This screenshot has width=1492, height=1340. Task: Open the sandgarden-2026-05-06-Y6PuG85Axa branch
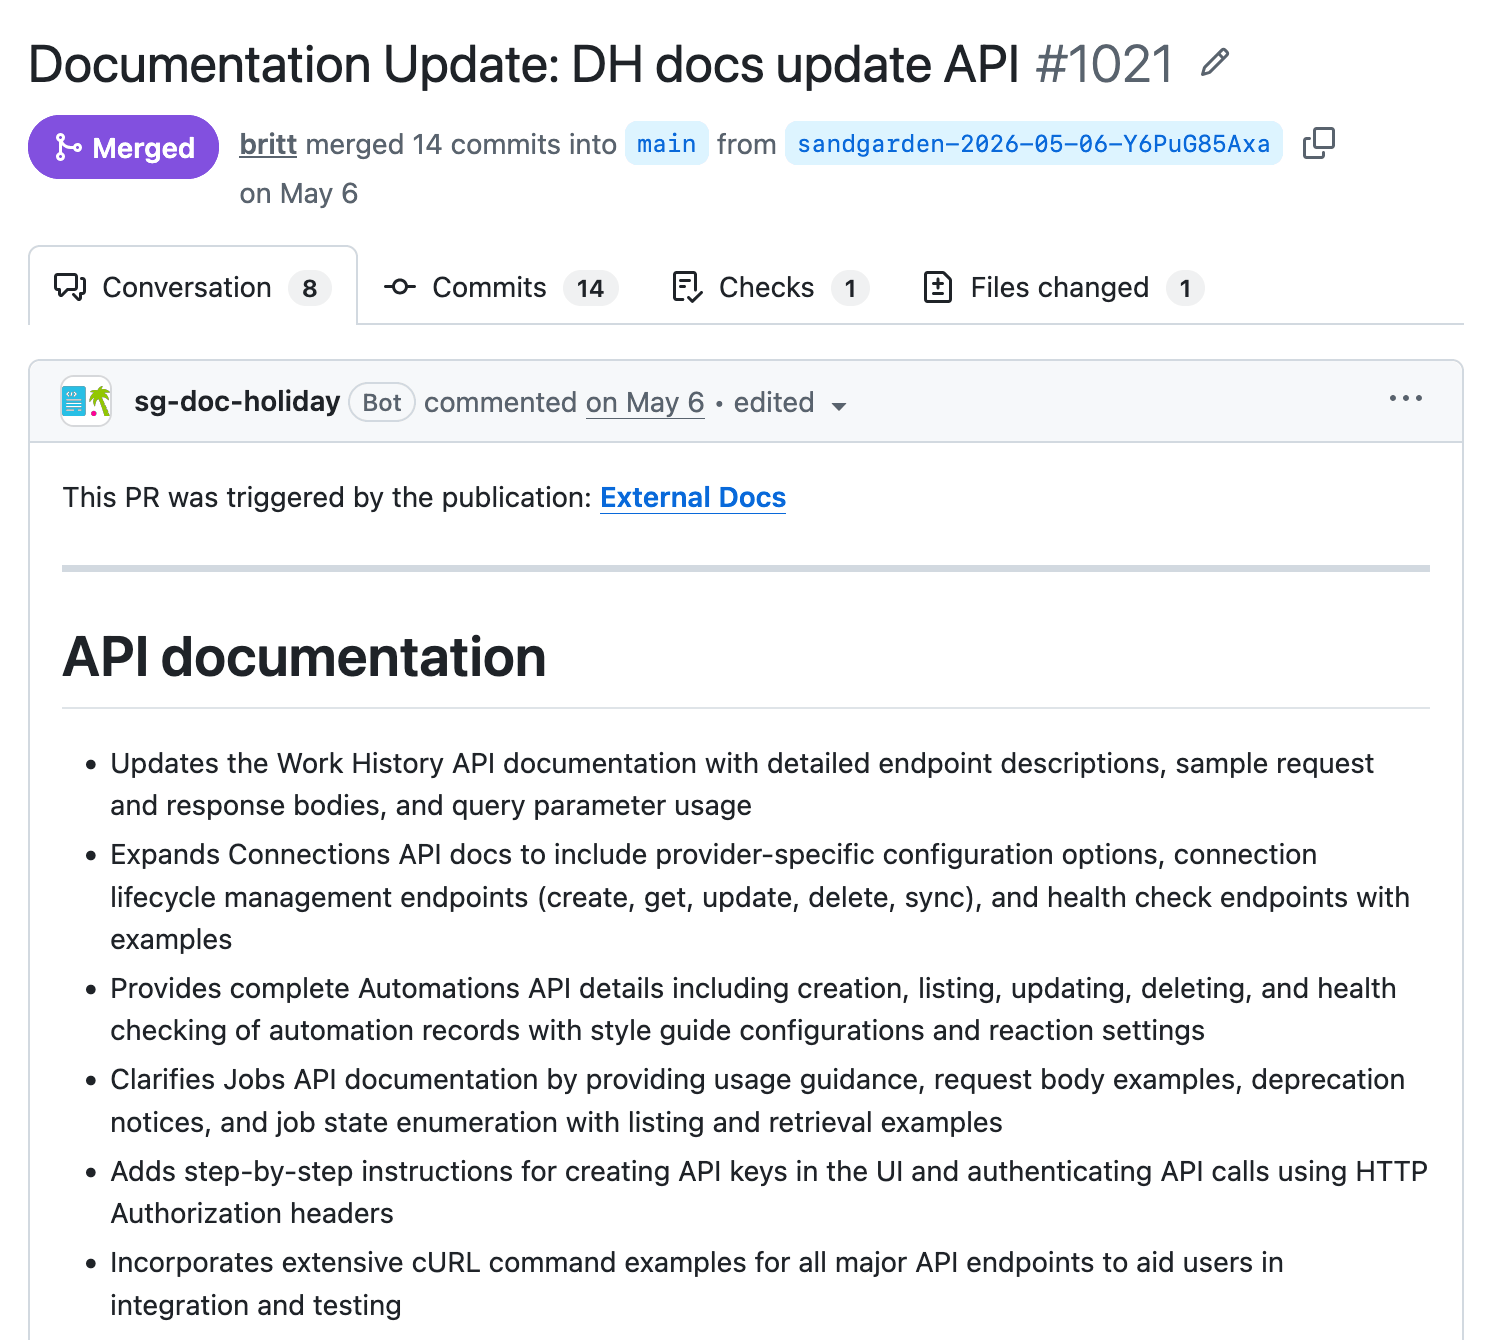tap(1033, 143)
